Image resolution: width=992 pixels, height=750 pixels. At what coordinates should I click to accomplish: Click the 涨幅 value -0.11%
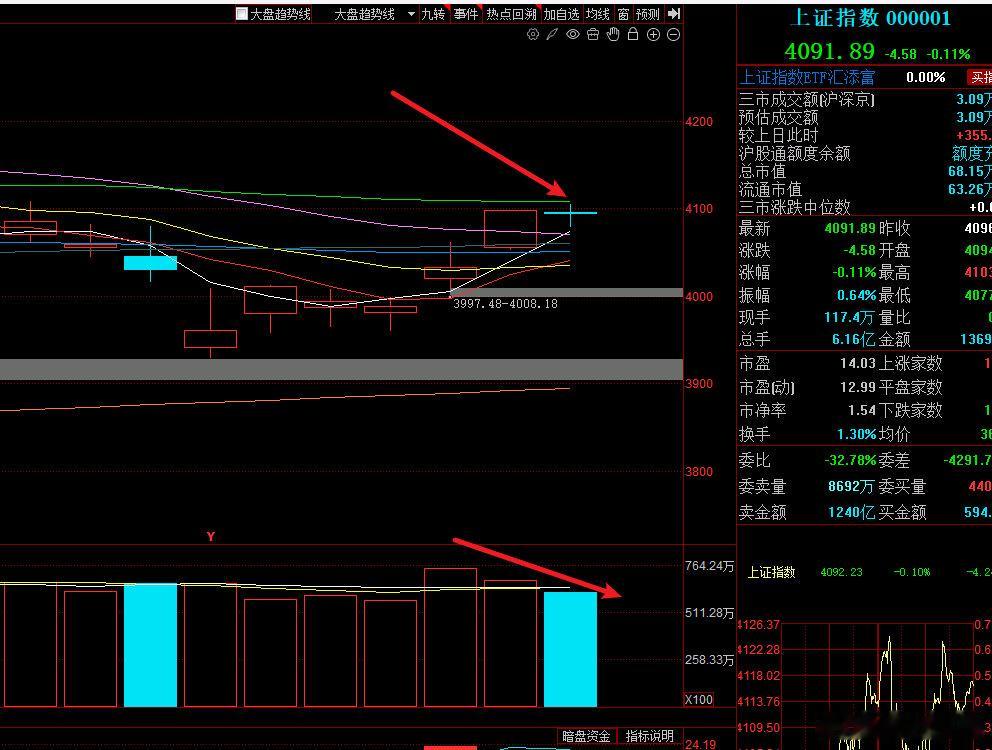tap(853, 272)
